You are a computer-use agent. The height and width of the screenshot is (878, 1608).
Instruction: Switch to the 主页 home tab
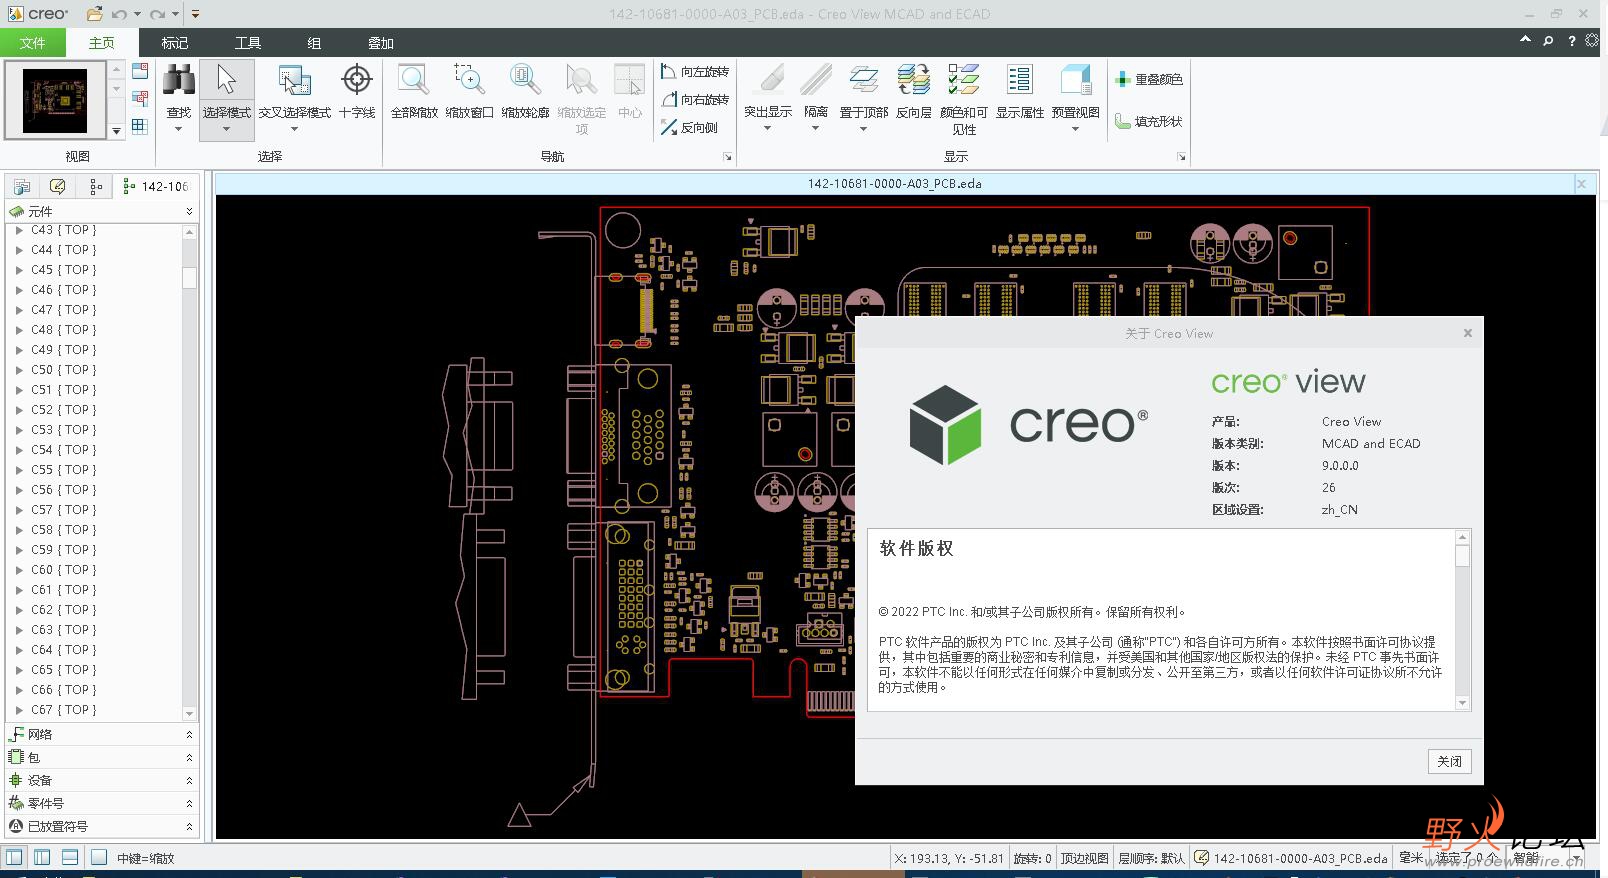[x=101, y=42]
